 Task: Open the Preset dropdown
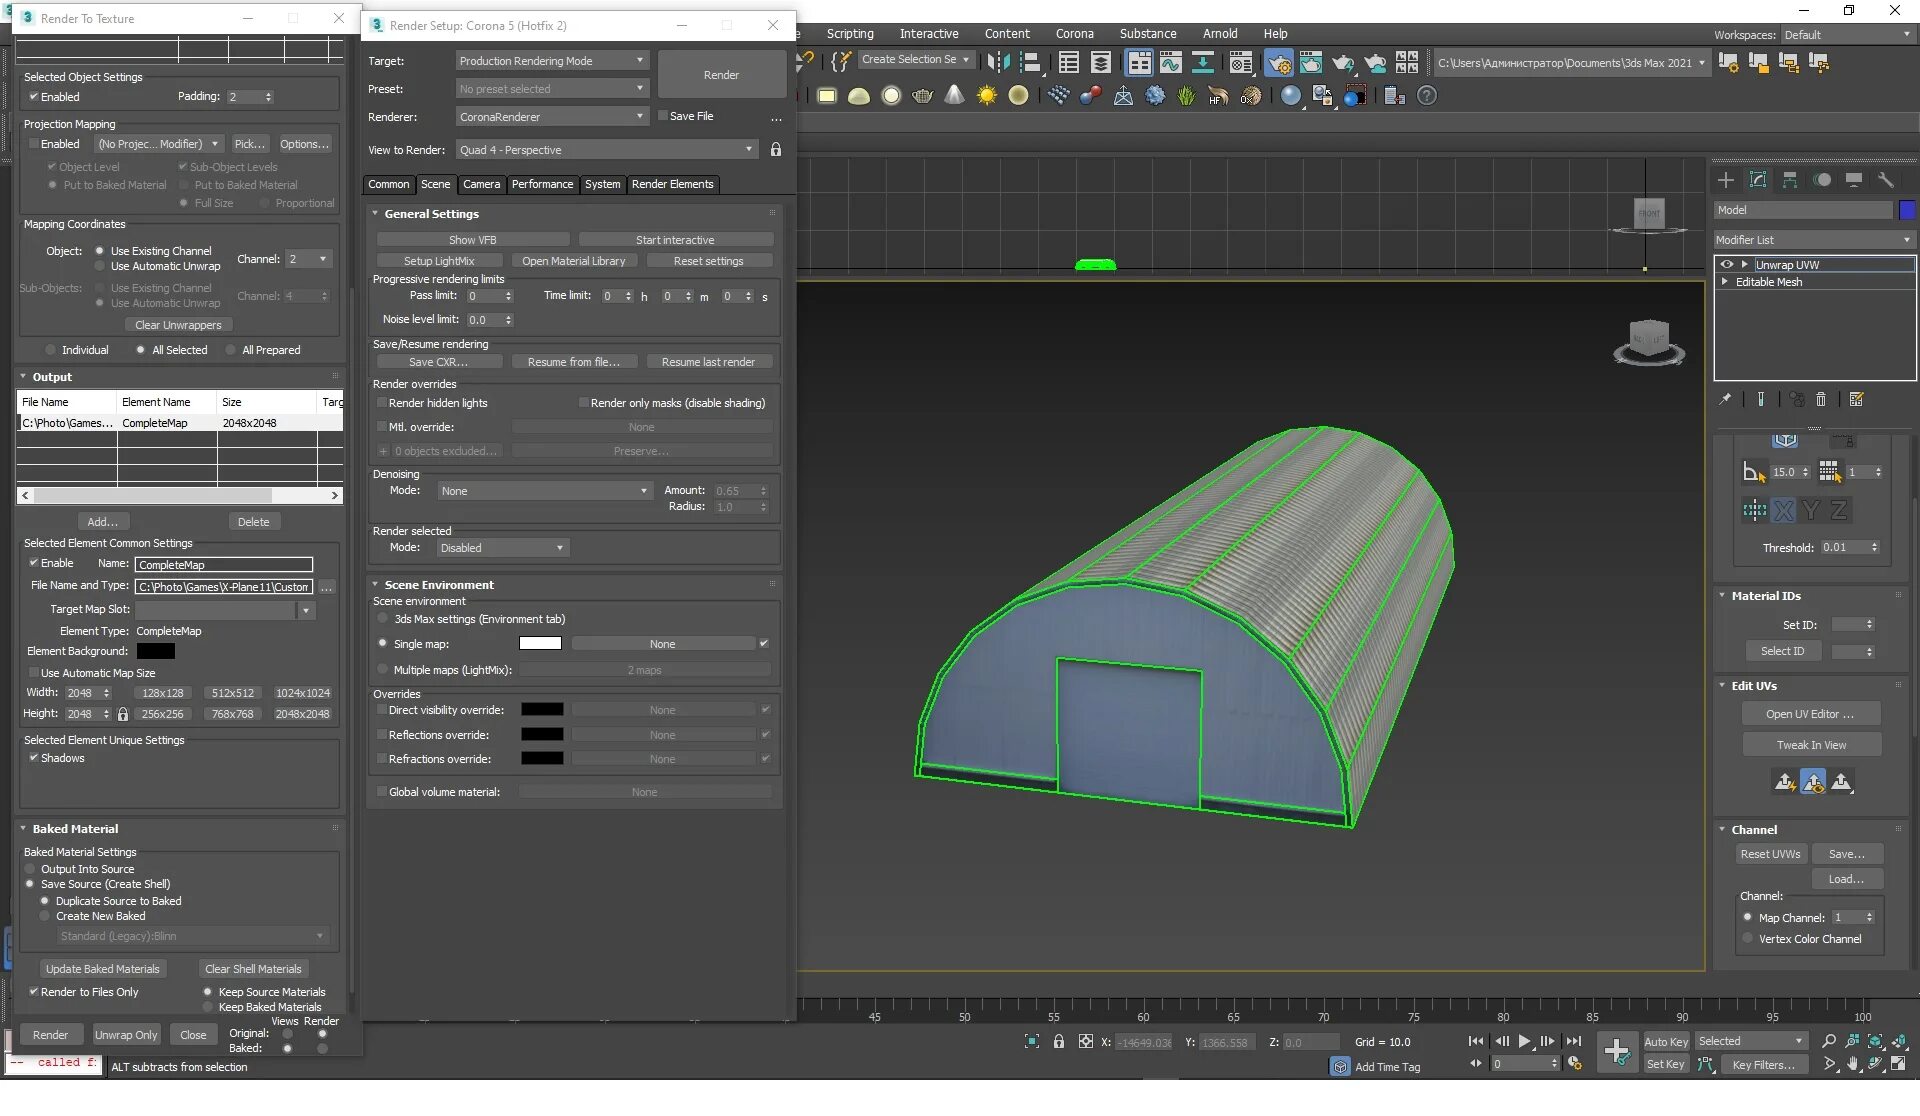point(552,89)
